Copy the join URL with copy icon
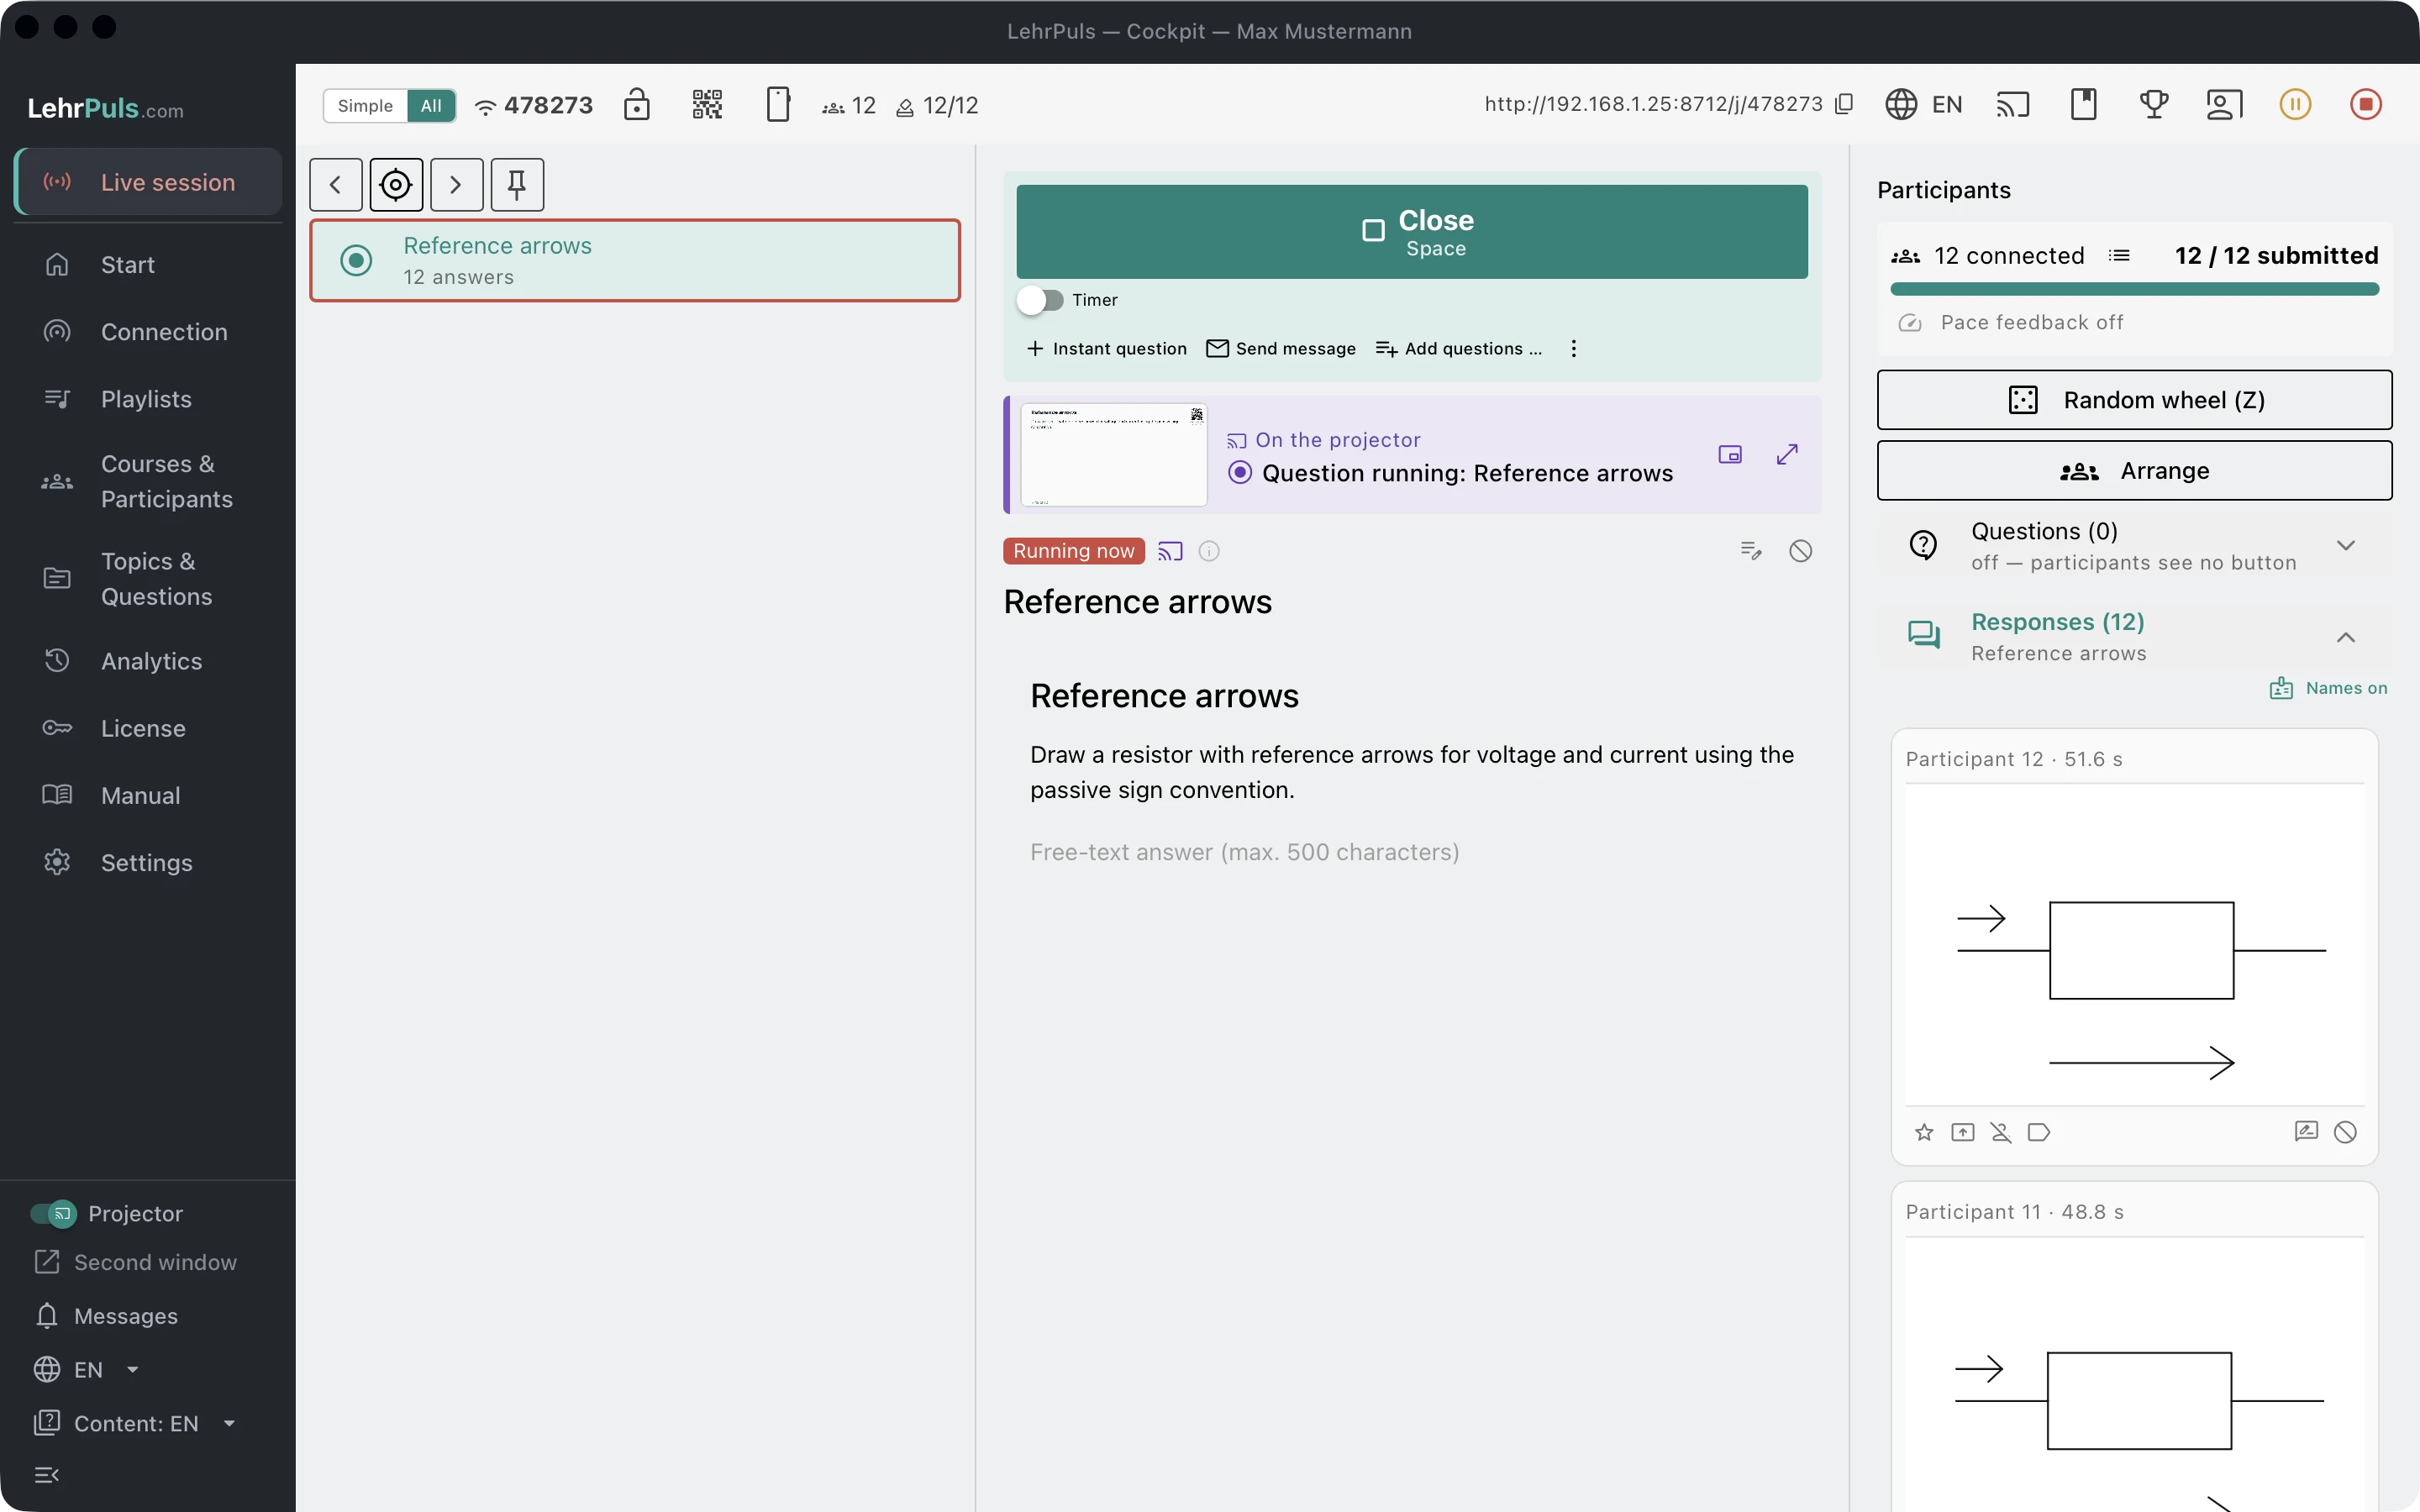Viewport: 2420px width, 1512px height. (1845, 104)
